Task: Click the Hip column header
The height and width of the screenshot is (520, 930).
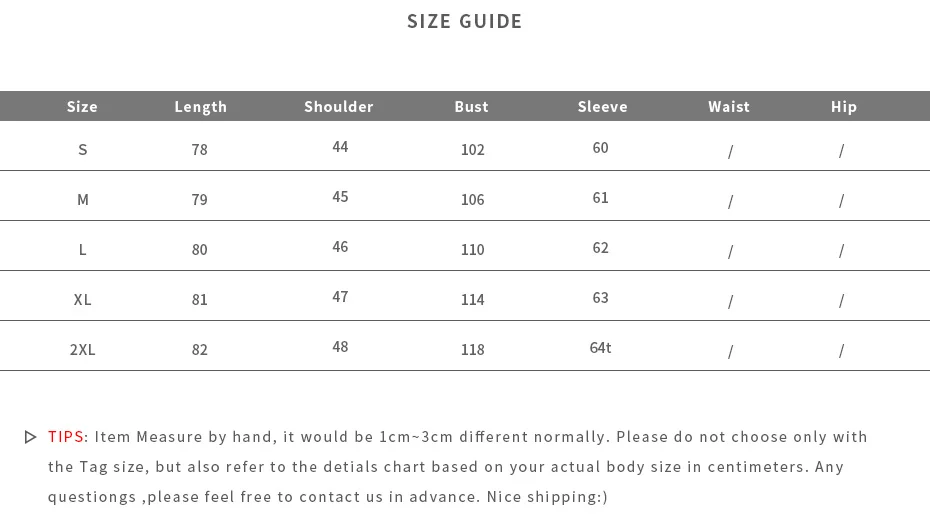Action: click(x=843, y=107)
